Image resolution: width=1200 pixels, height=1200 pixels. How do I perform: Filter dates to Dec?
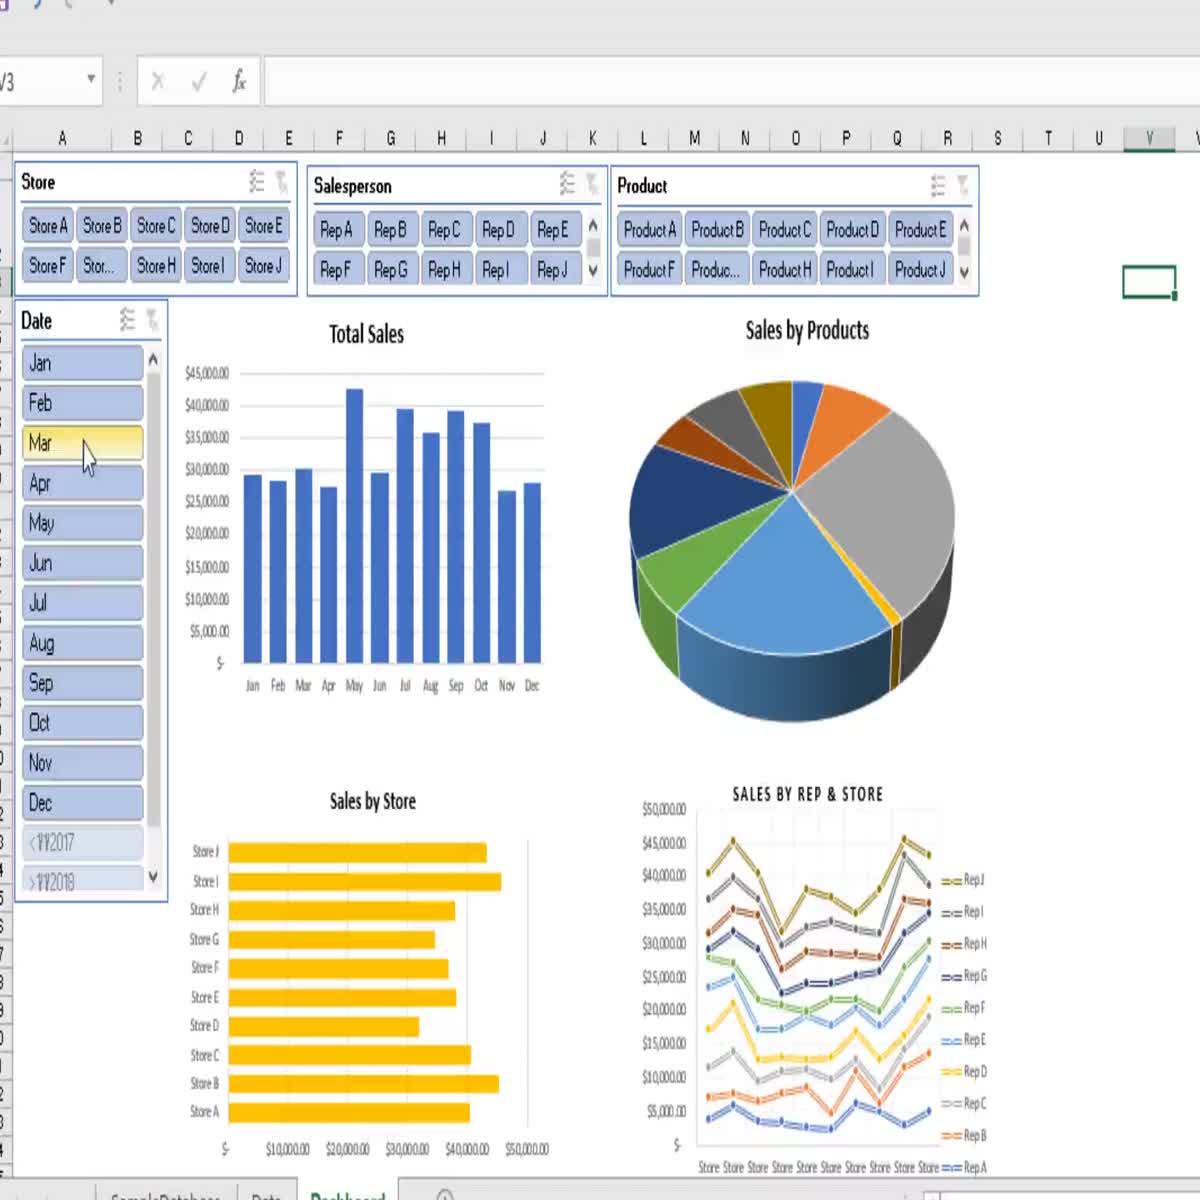tap(82, 803)
